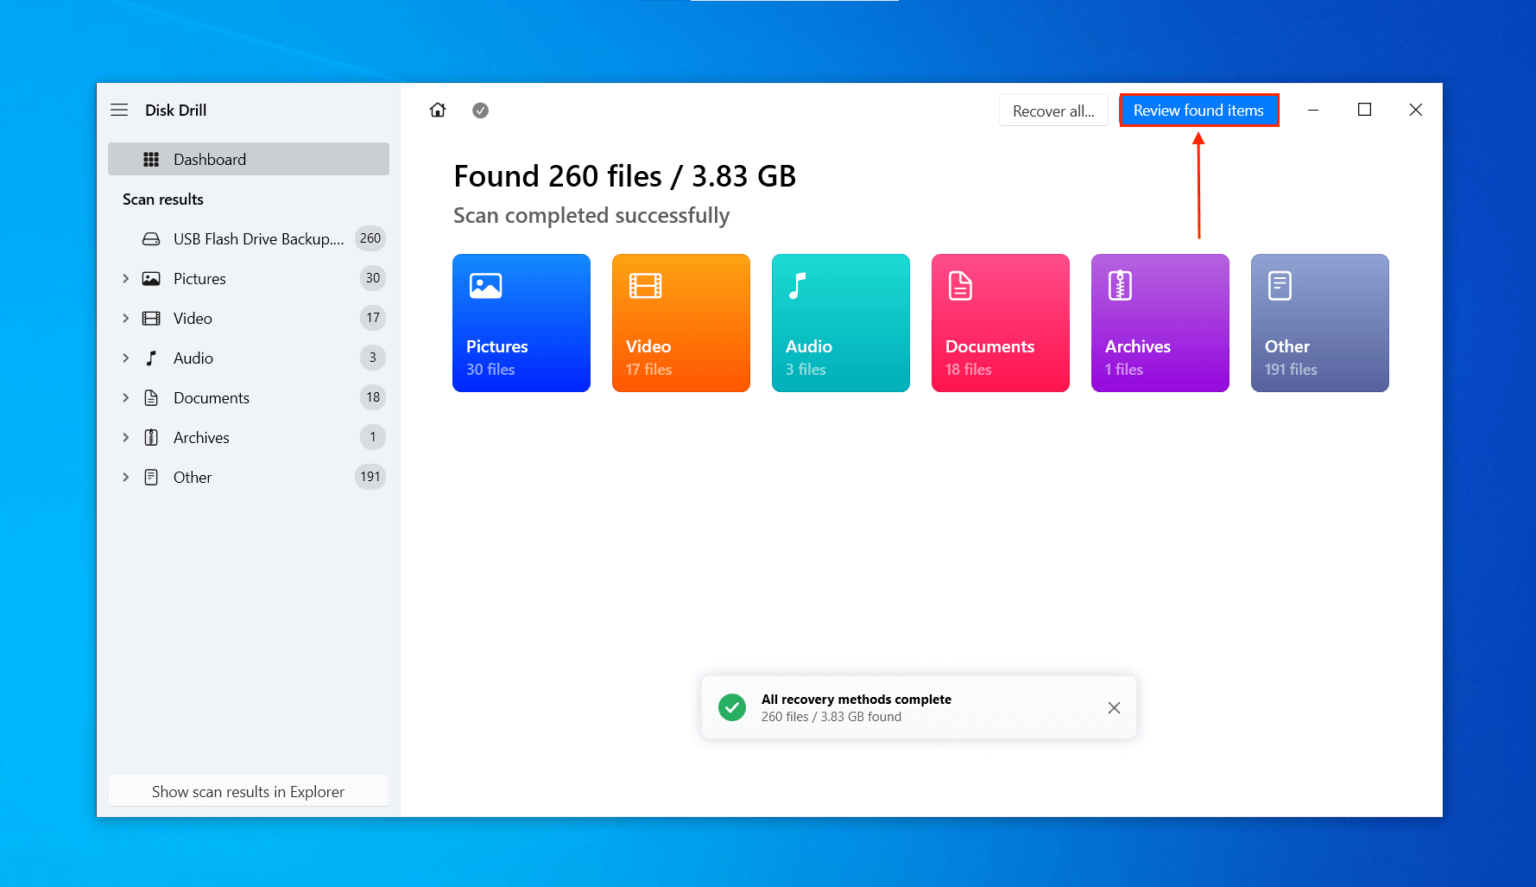Open the Pictures category tile
The width and height of the screenshot is (1536, 887).
(x=521, y=322)
